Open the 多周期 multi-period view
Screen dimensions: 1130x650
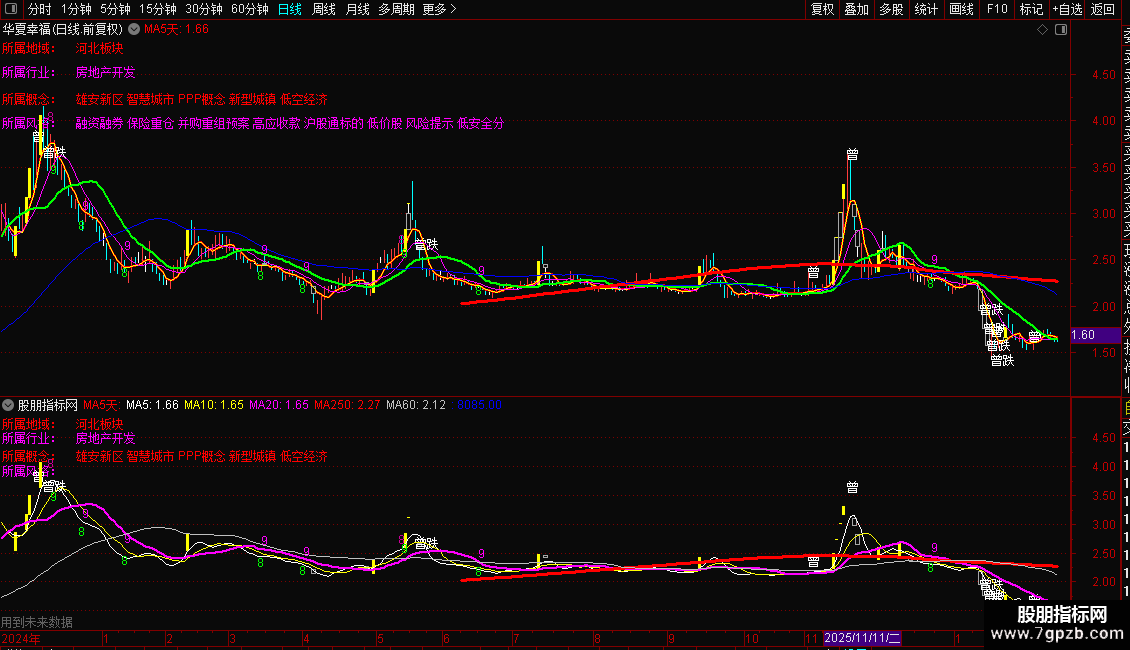coord(396,9)
